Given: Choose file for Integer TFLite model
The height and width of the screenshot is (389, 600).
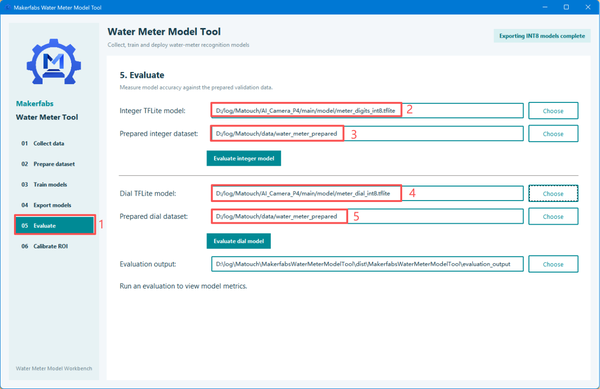Looking at the screenshot, I should click(553, 111).
